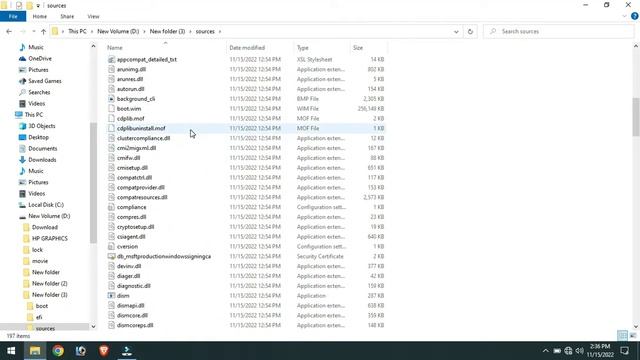This screenshot has height=360, width=640.
Task: Open Brave browser from the taskbar
Action: [x=104, y=351]
